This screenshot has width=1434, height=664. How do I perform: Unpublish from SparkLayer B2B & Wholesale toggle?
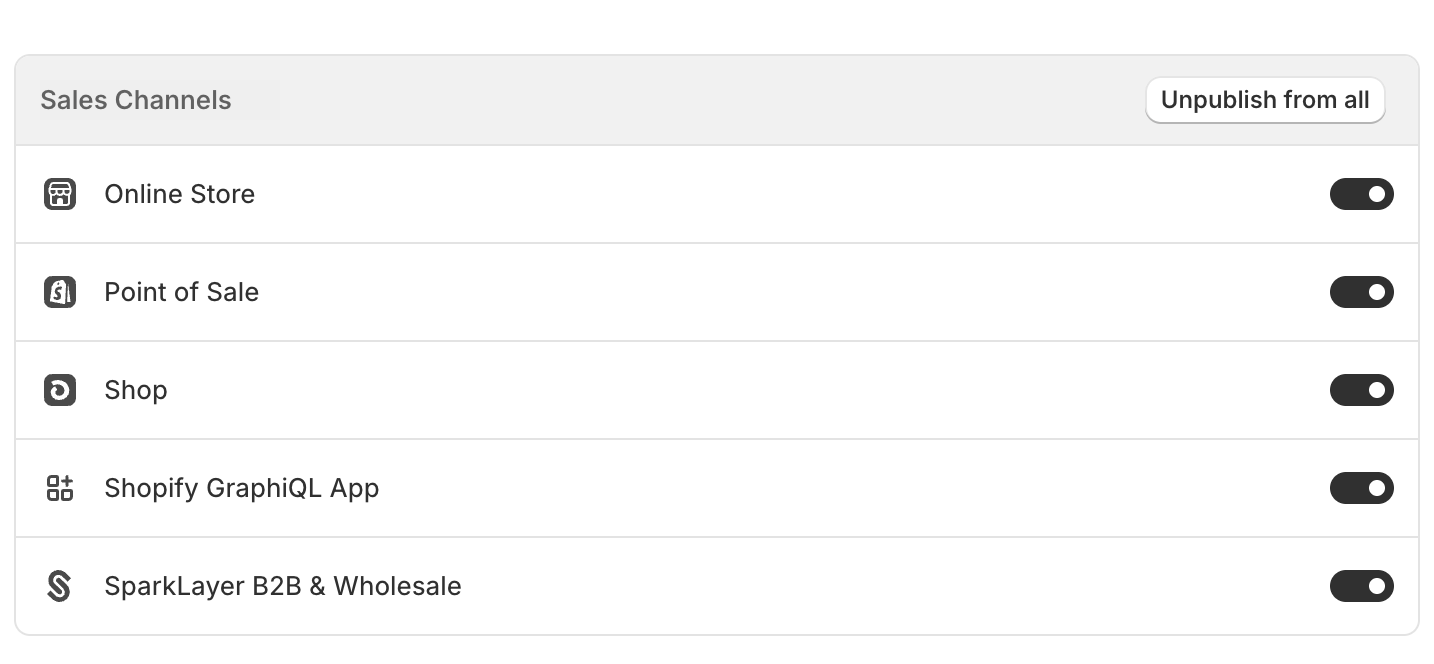1361,586
